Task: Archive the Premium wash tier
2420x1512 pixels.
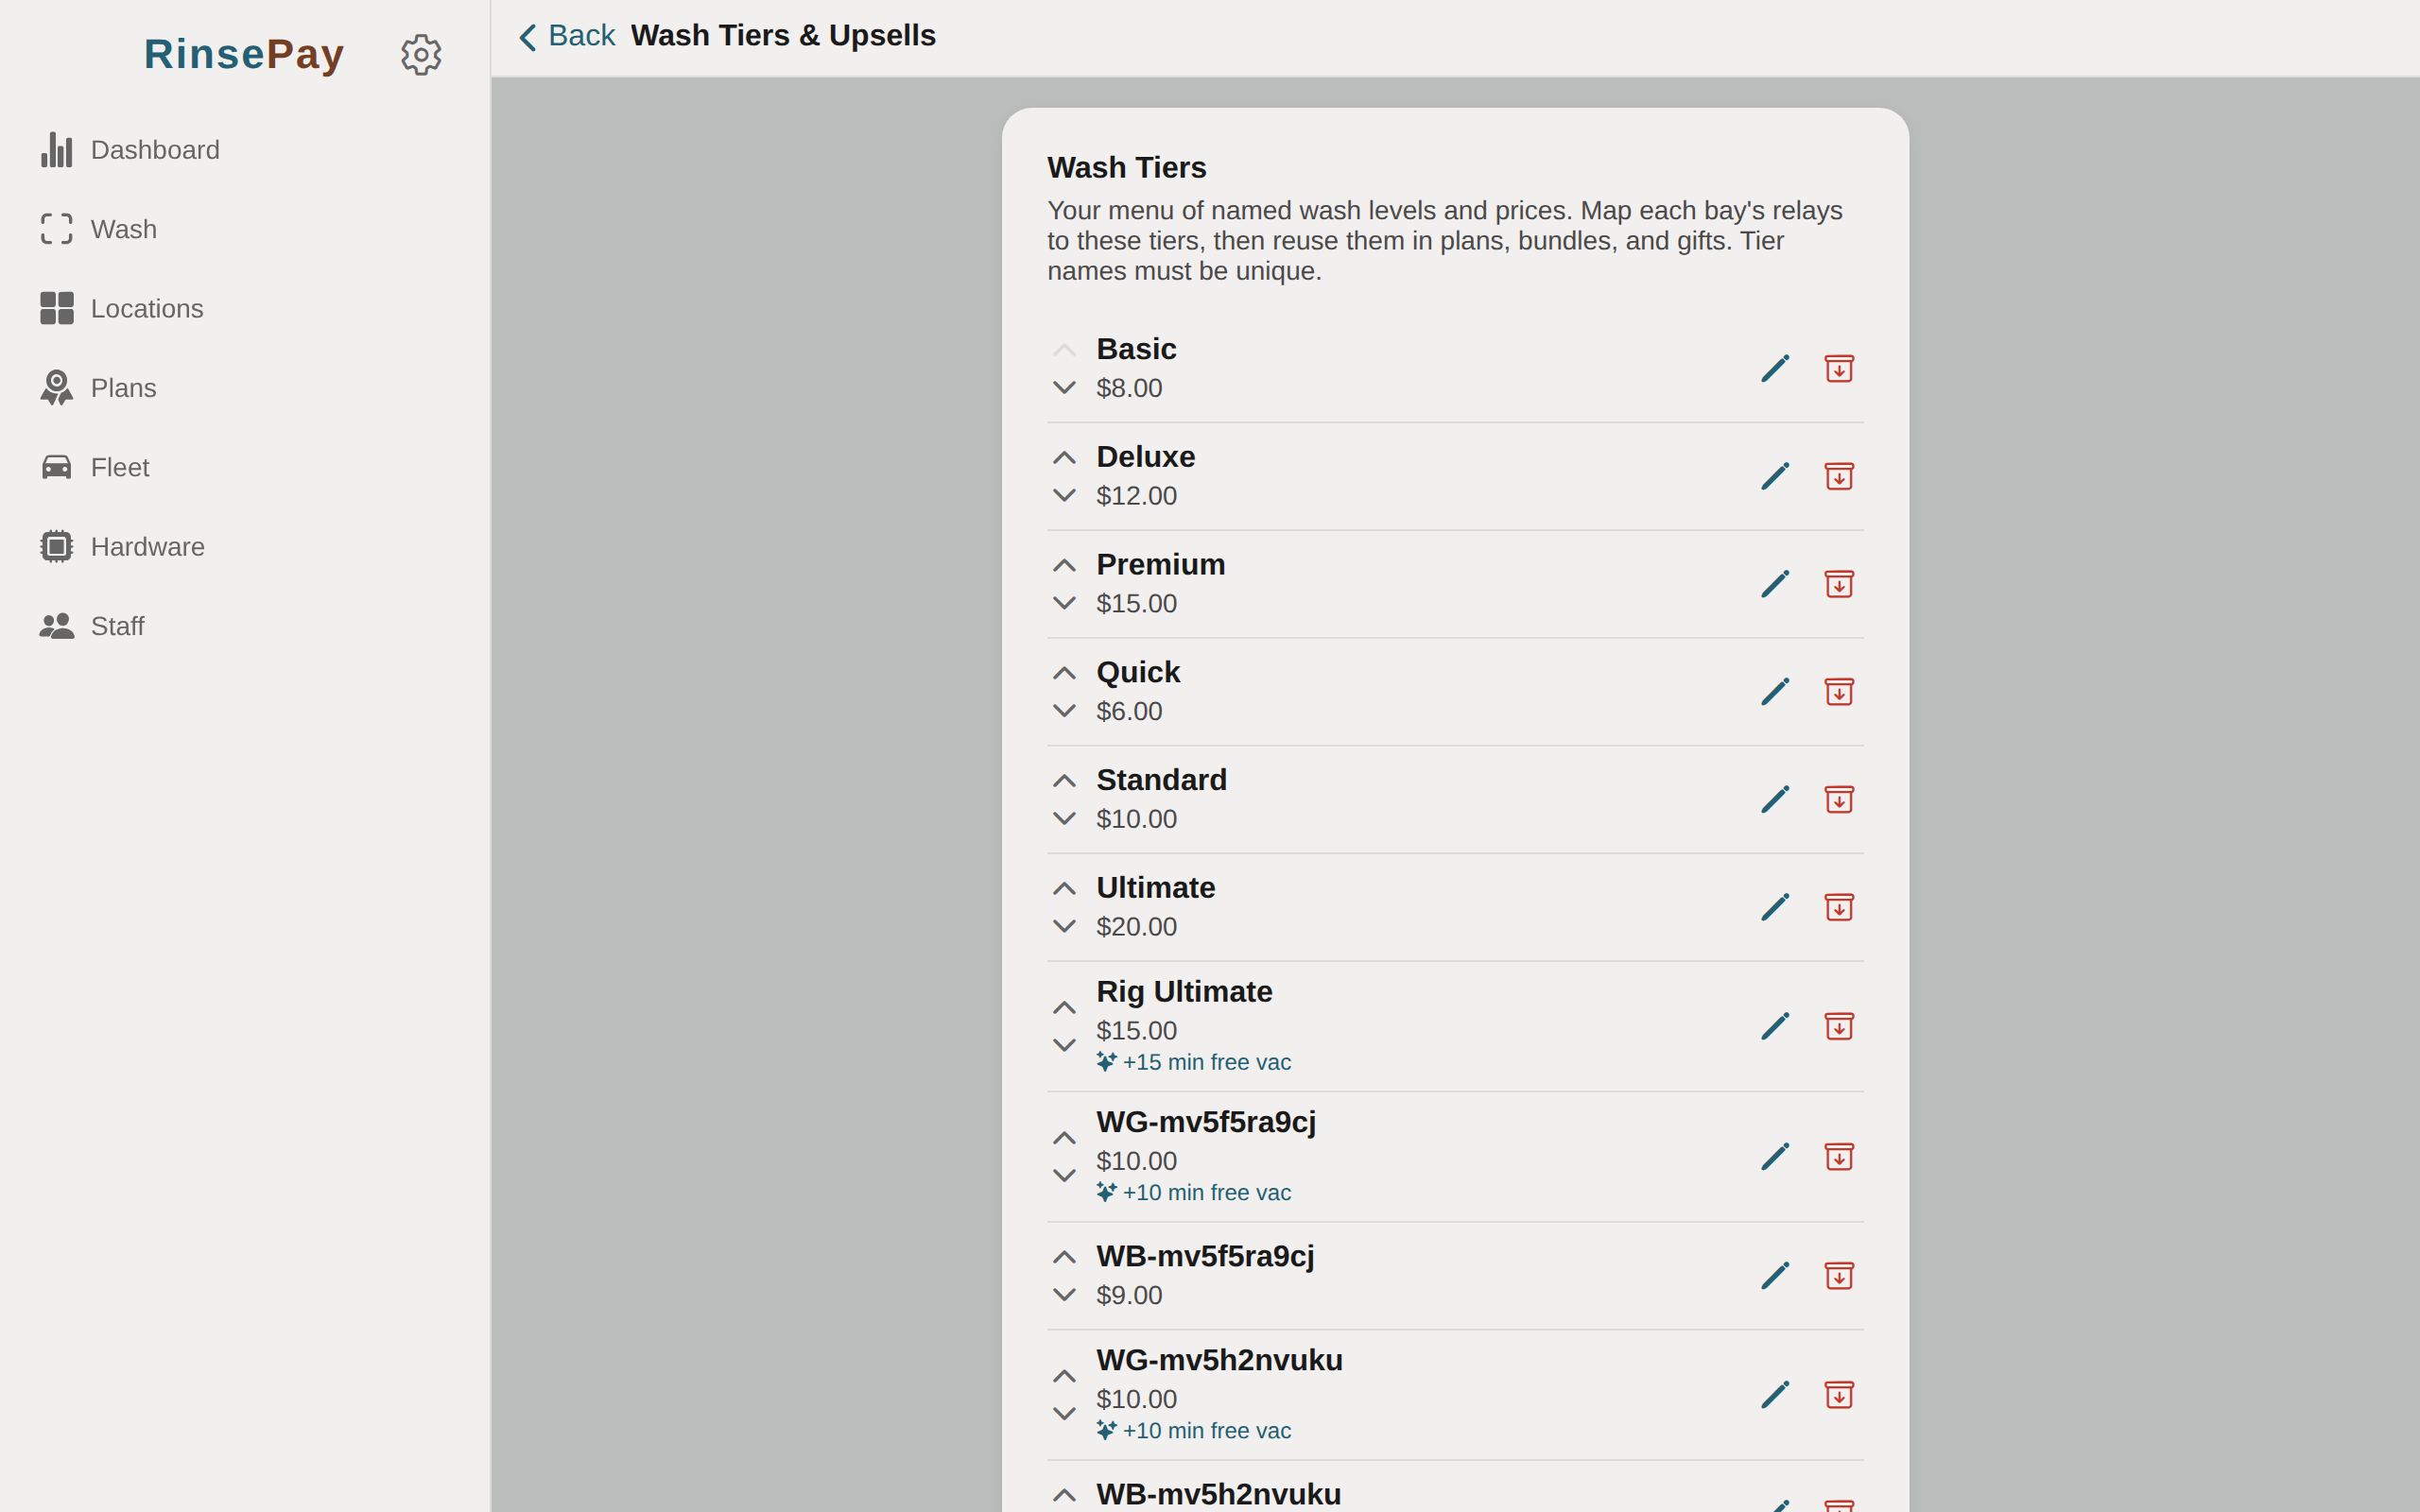Action: tap(1839, 584)
